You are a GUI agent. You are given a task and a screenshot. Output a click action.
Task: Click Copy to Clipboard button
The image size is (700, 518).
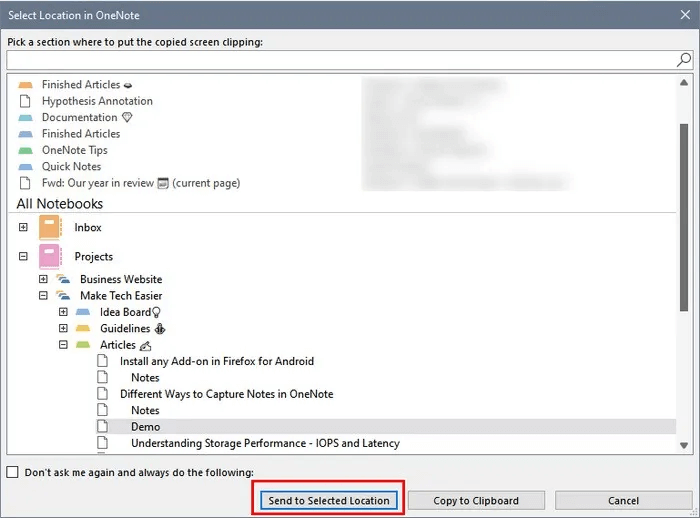pyautogui.click(x=476, y=501)
